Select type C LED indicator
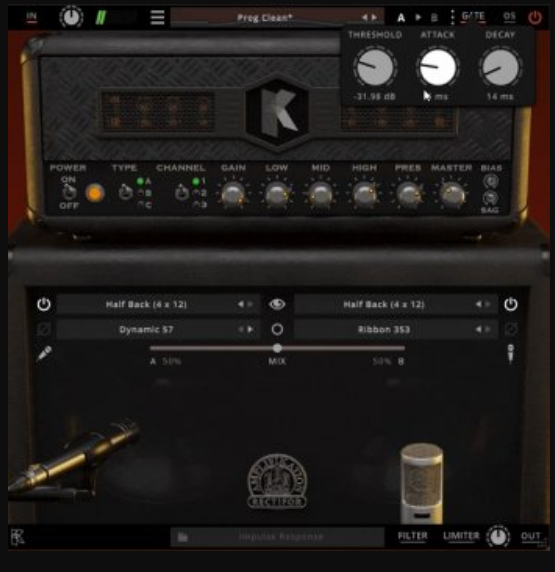Viewport: 555px width, 572px height. click(x=140, y=204)
